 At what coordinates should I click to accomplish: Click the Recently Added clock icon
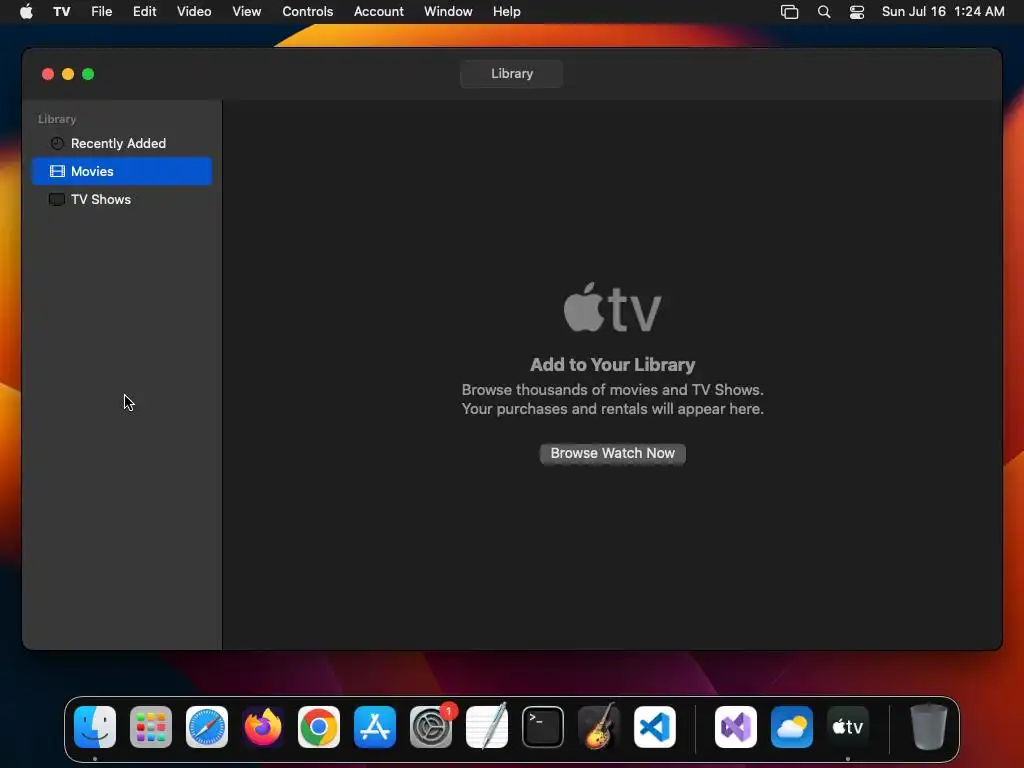pyautogui.click(x=57, y=143)
